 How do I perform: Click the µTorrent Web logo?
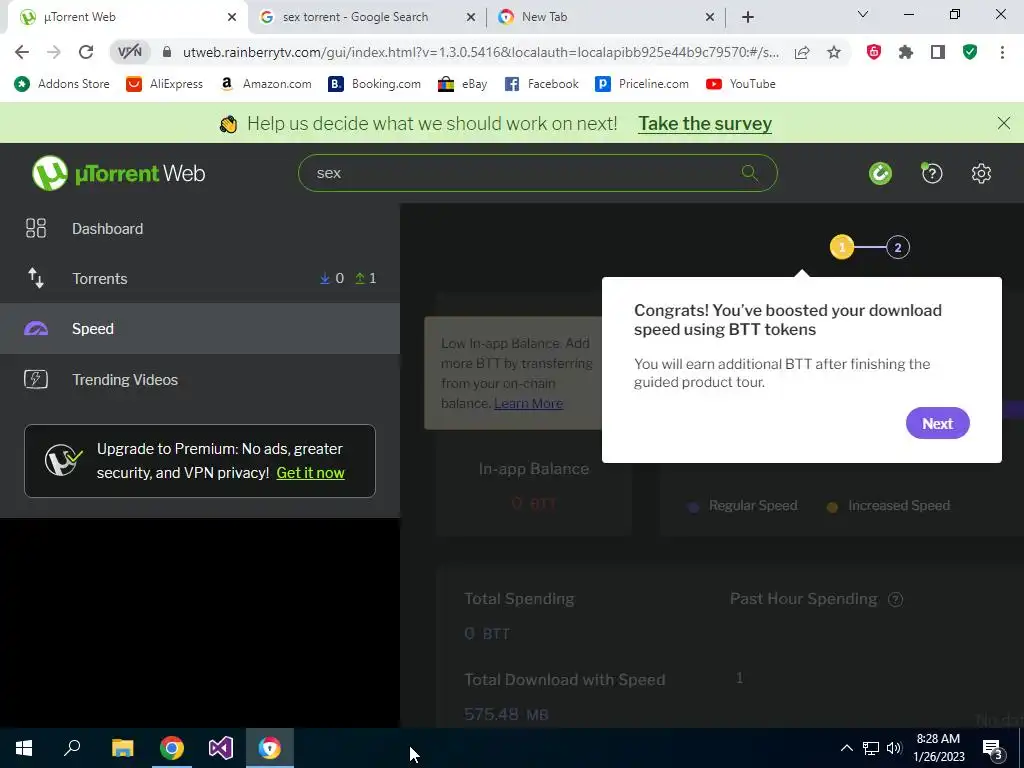(x=119, y=173)
